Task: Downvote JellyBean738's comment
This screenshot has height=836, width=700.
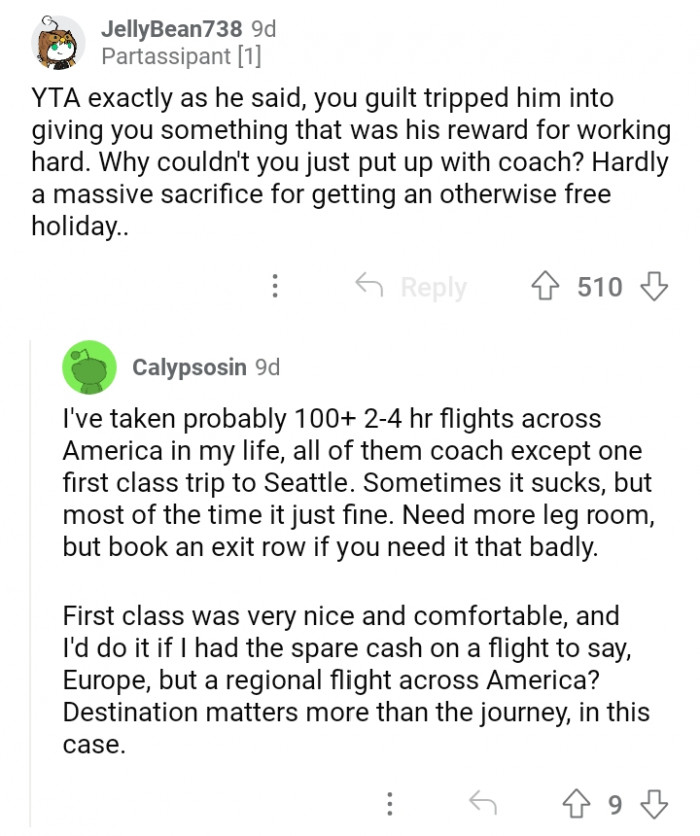Action: click(x=653, y=287)
